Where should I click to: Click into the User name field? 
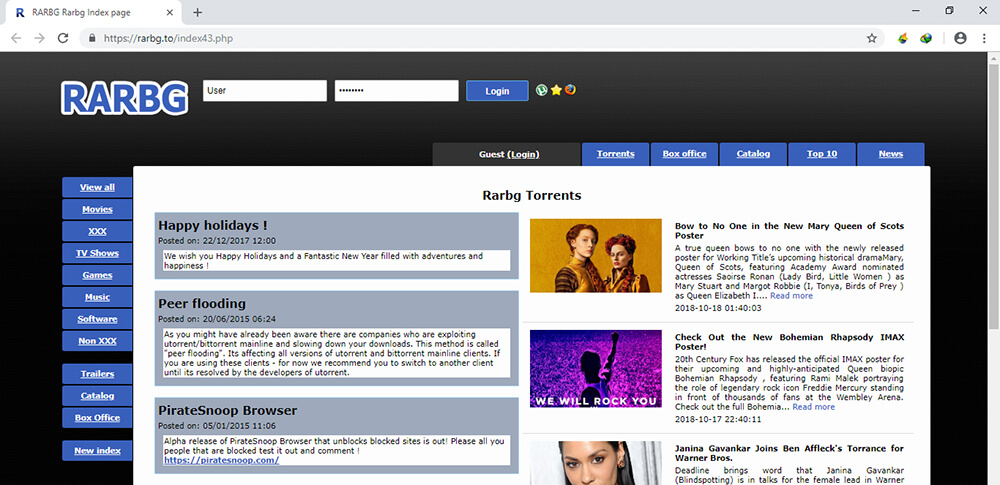click(x=265, y=91)
